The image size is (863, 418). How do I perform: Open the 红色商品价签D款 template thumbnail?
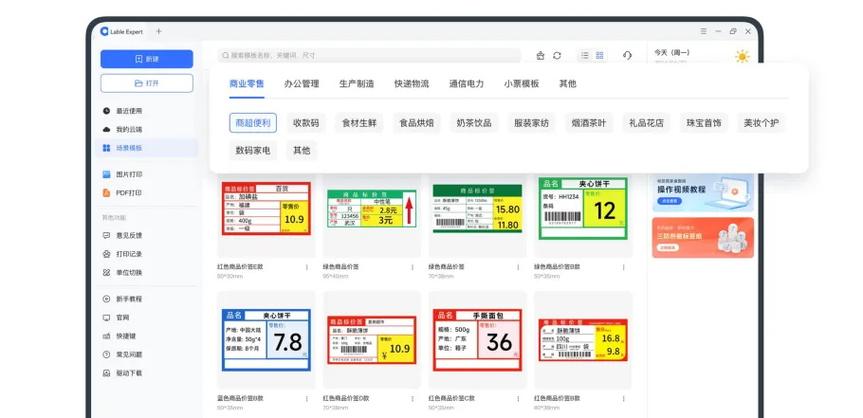pos(372,340)
